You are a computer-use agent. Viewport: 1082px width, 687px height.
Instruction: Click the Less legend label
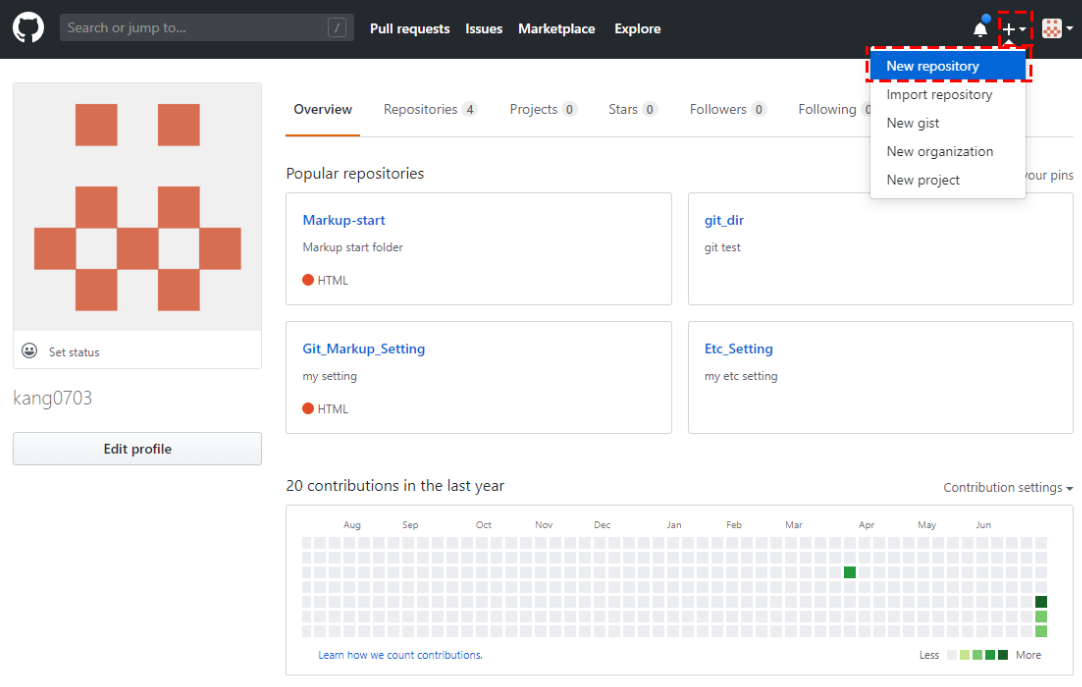[929, 655]
